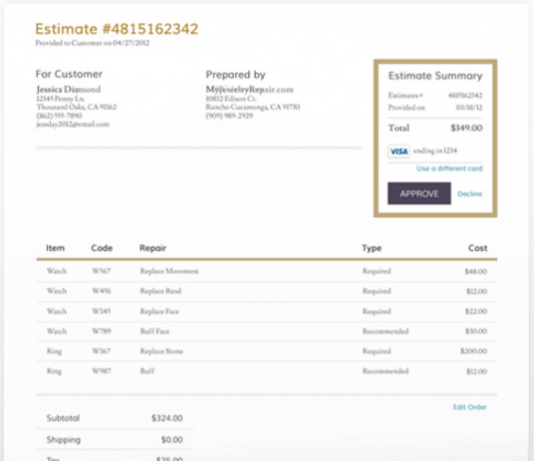Select the Code column header
The height and width of the screenshot is (463, 534).
pyautogui.click(x=101, y=248)
